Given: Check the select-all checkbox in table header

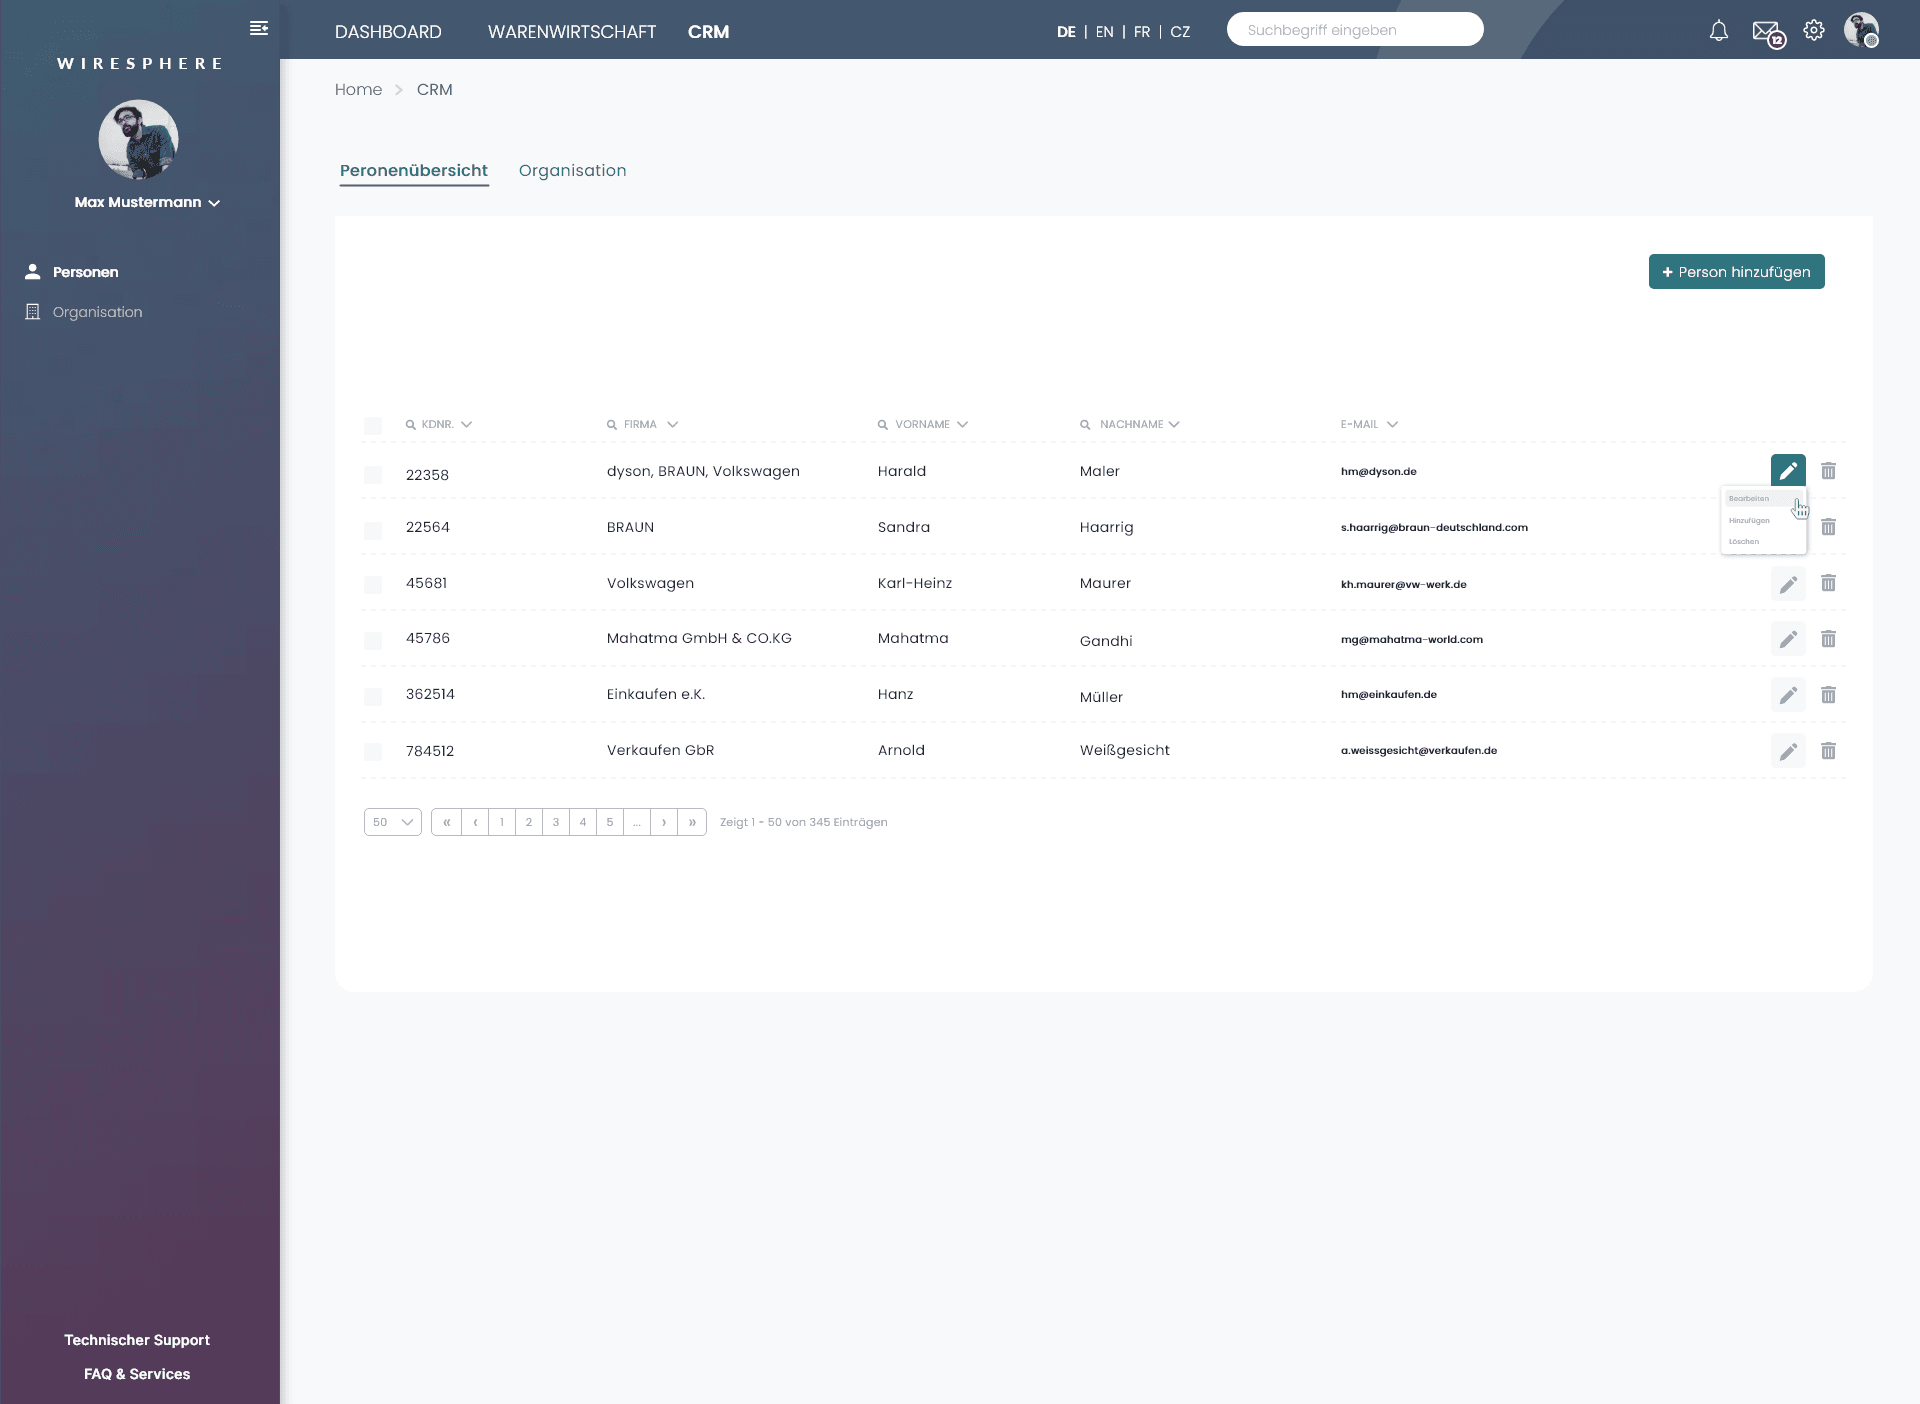Looking at the screenshot, I should tap(373, 426).
